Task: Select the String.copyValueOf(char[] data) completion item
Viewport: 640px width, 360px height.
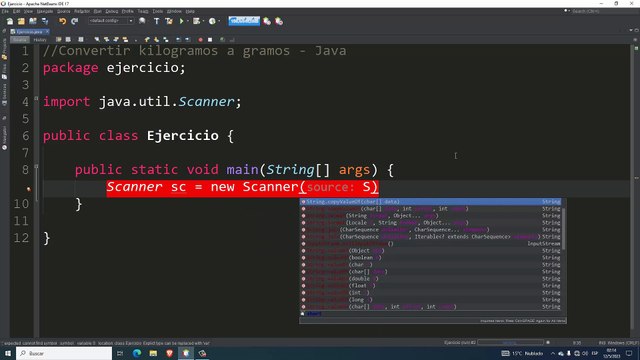Action: (431, 202)
